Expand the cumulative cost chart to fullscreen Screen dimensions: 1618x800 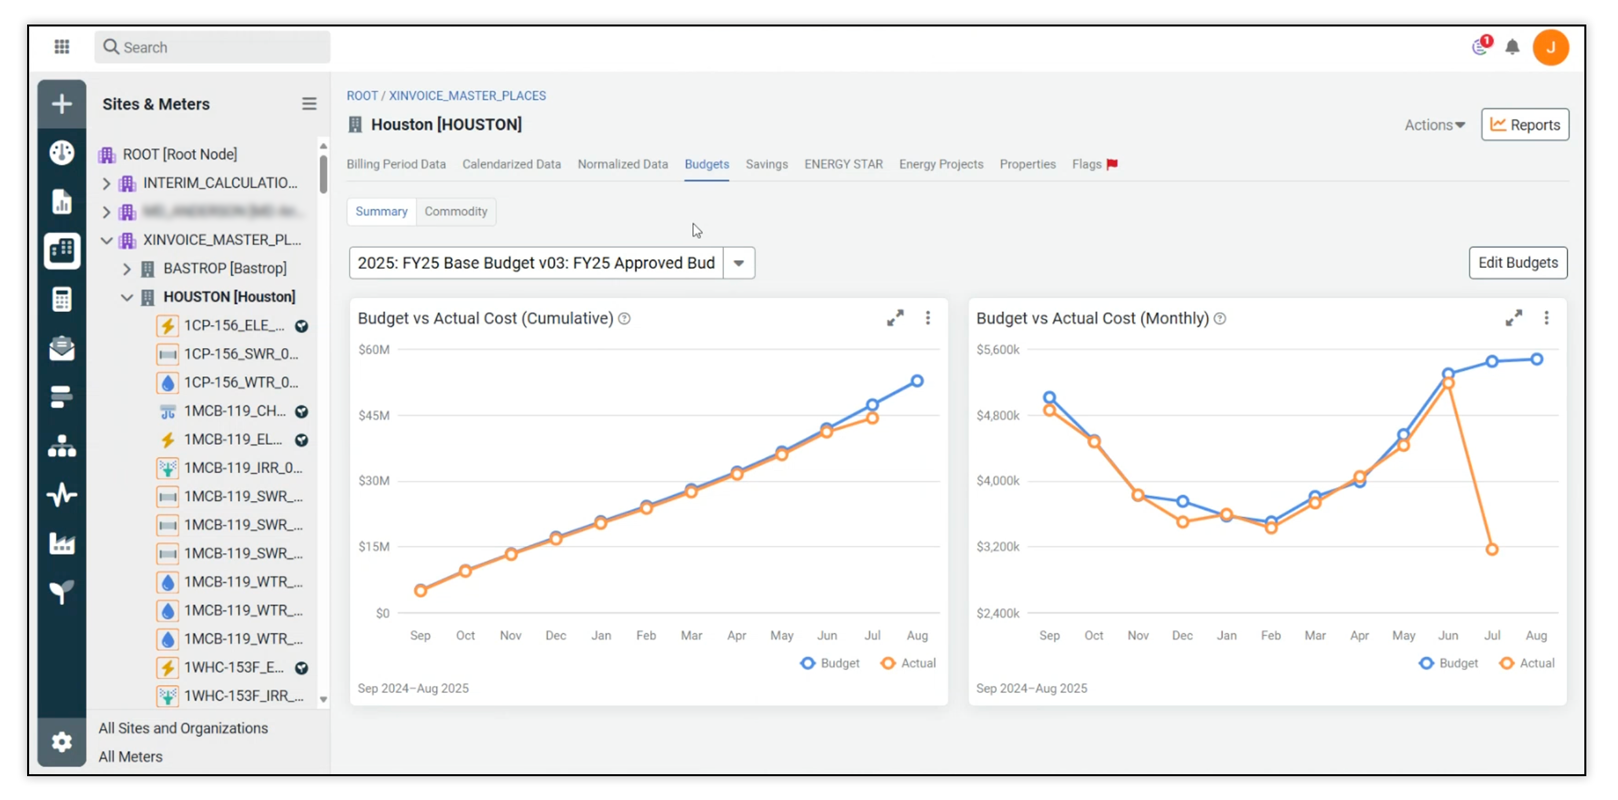click(x=895, y=318)
